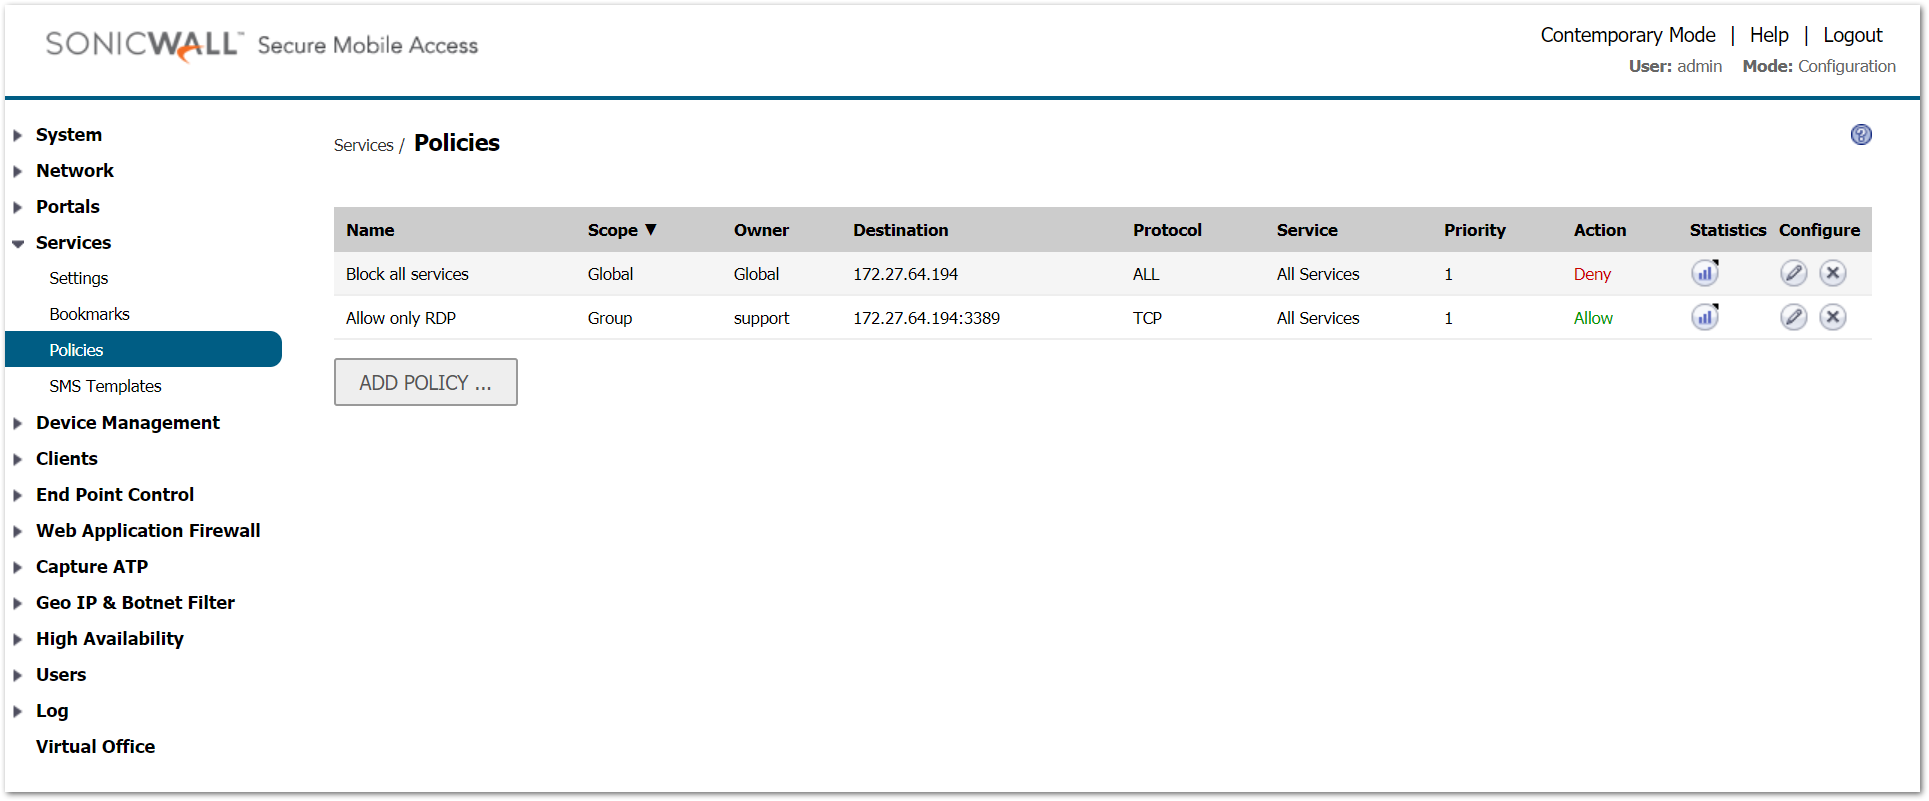Click the 'Mode: Configuration' status text

click(x=1819, y=66)
